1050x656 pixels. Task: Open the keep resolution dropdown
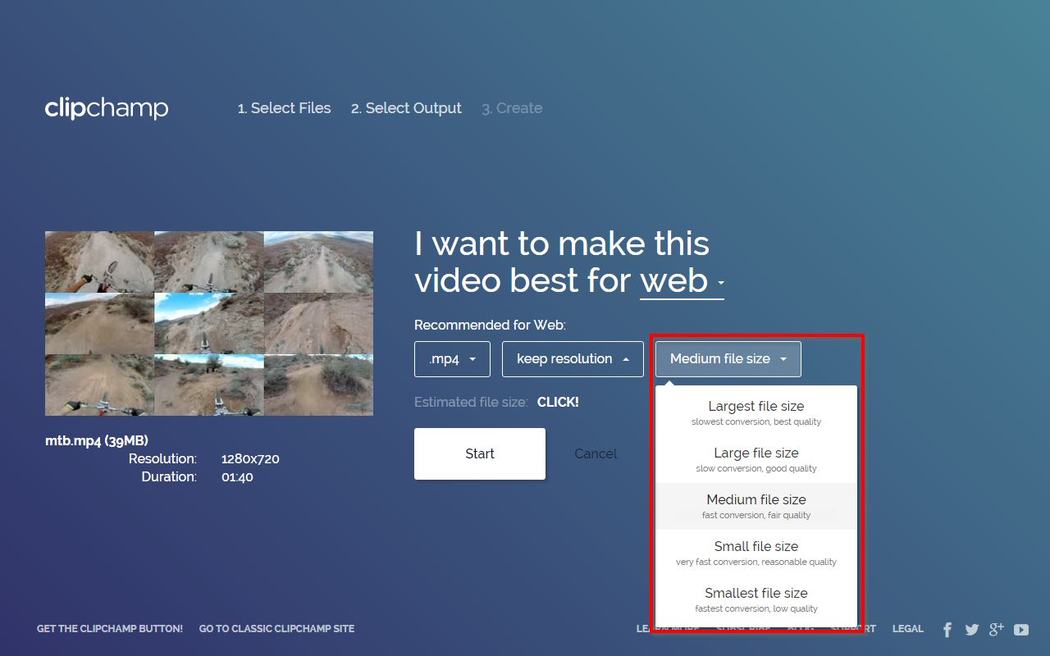coord(572,359)
